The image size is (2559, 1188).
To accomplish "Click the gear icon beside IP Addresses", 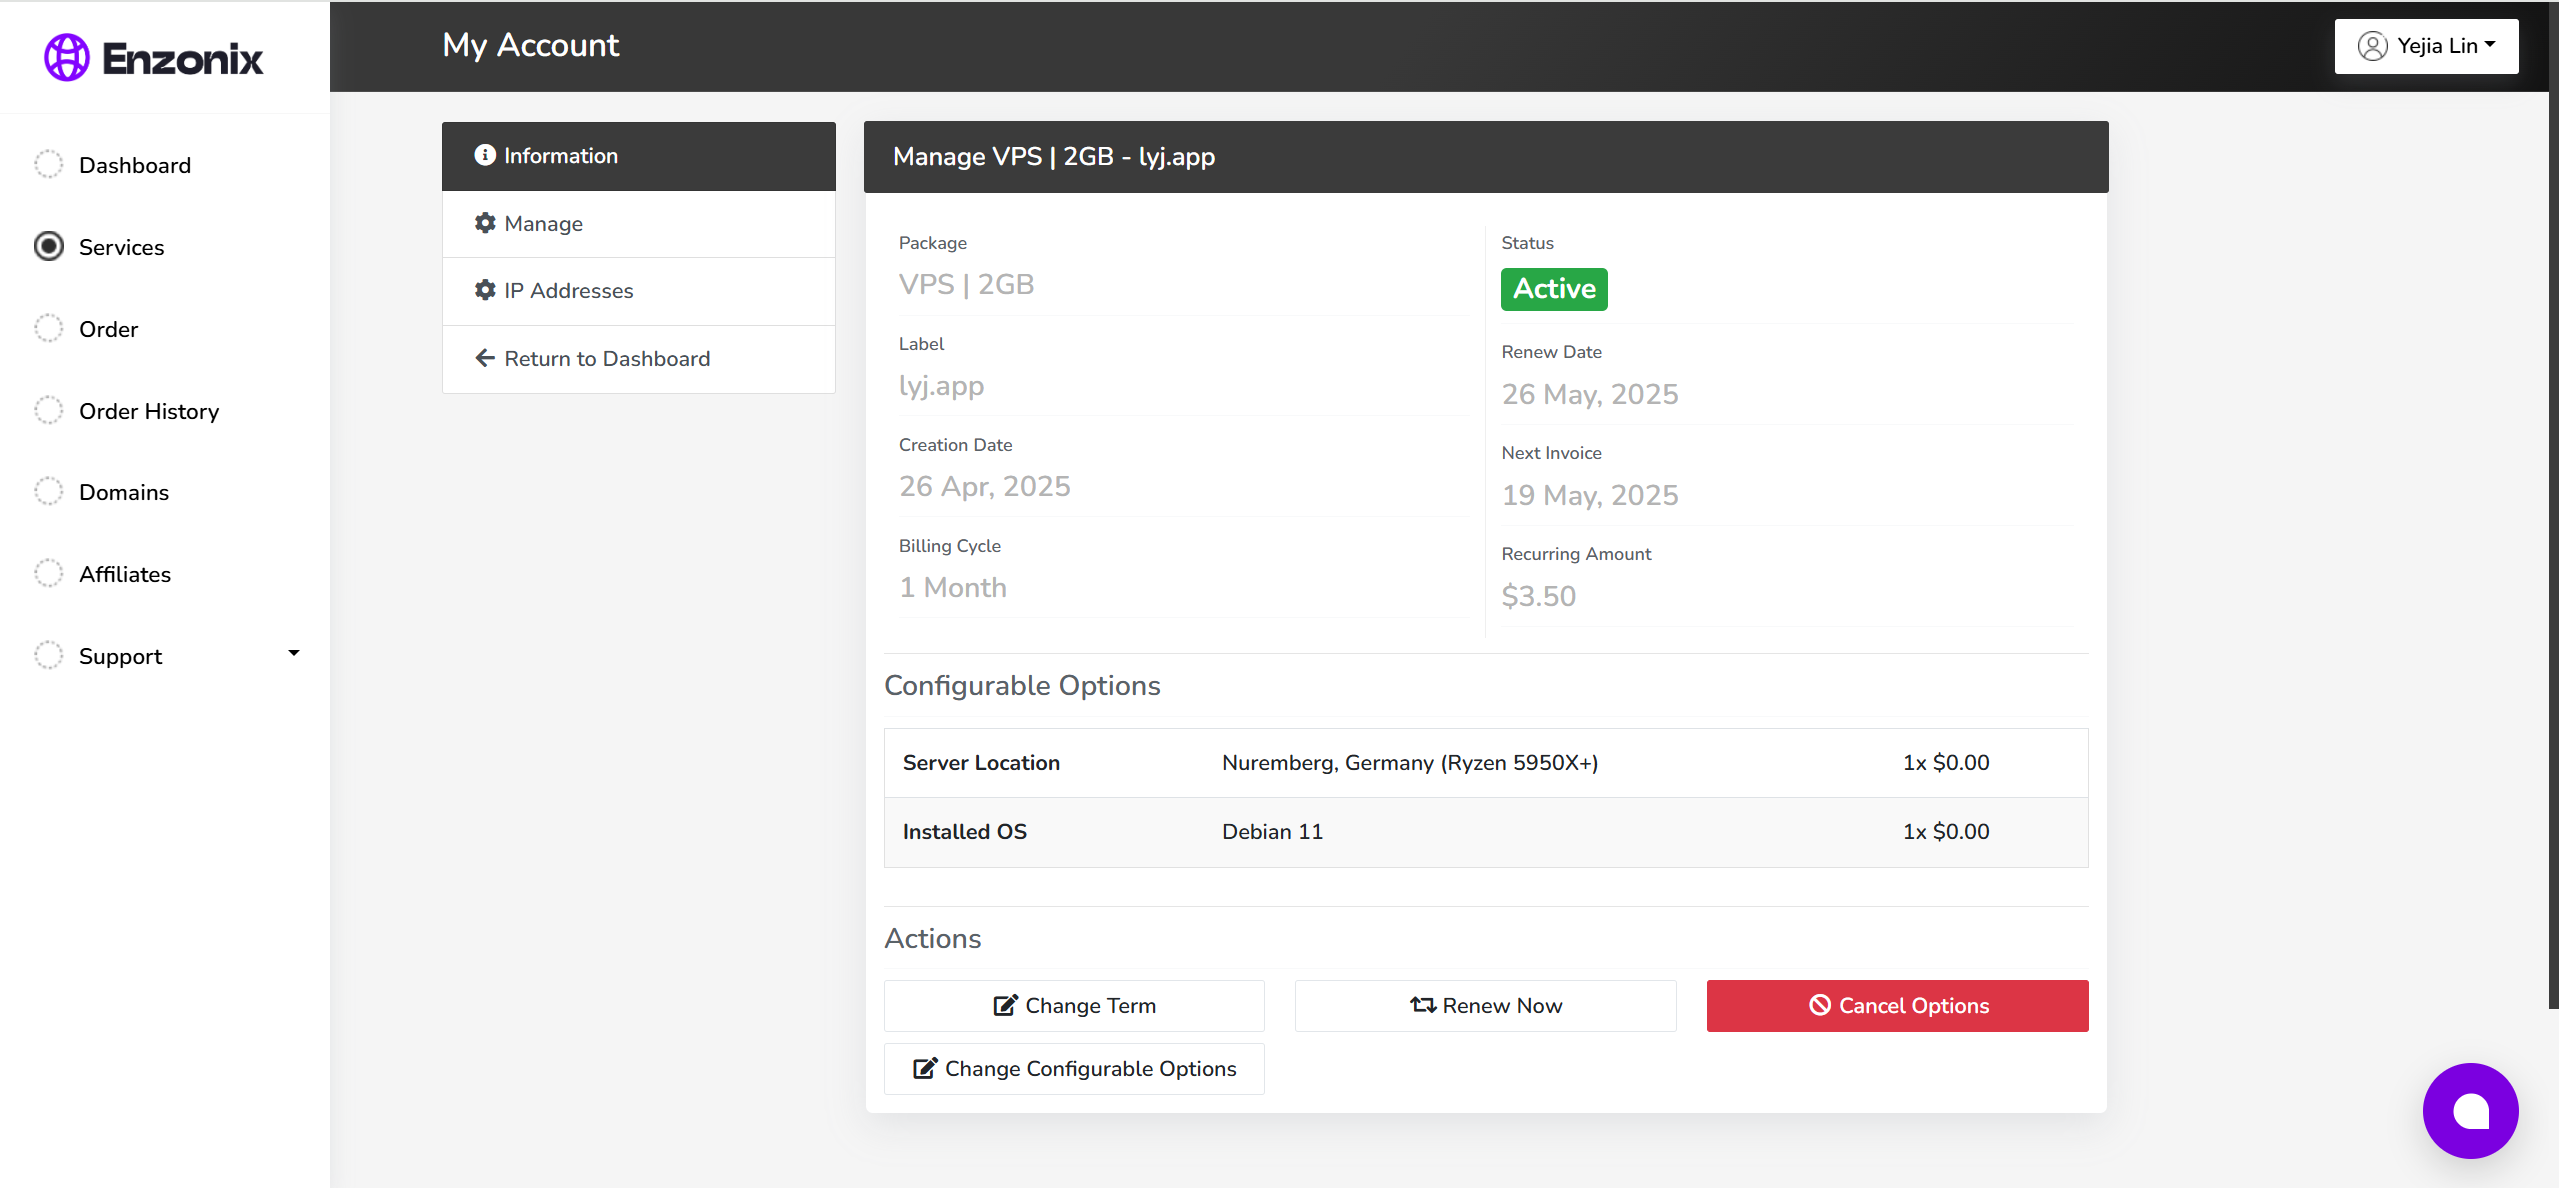I will pos(485,290).
